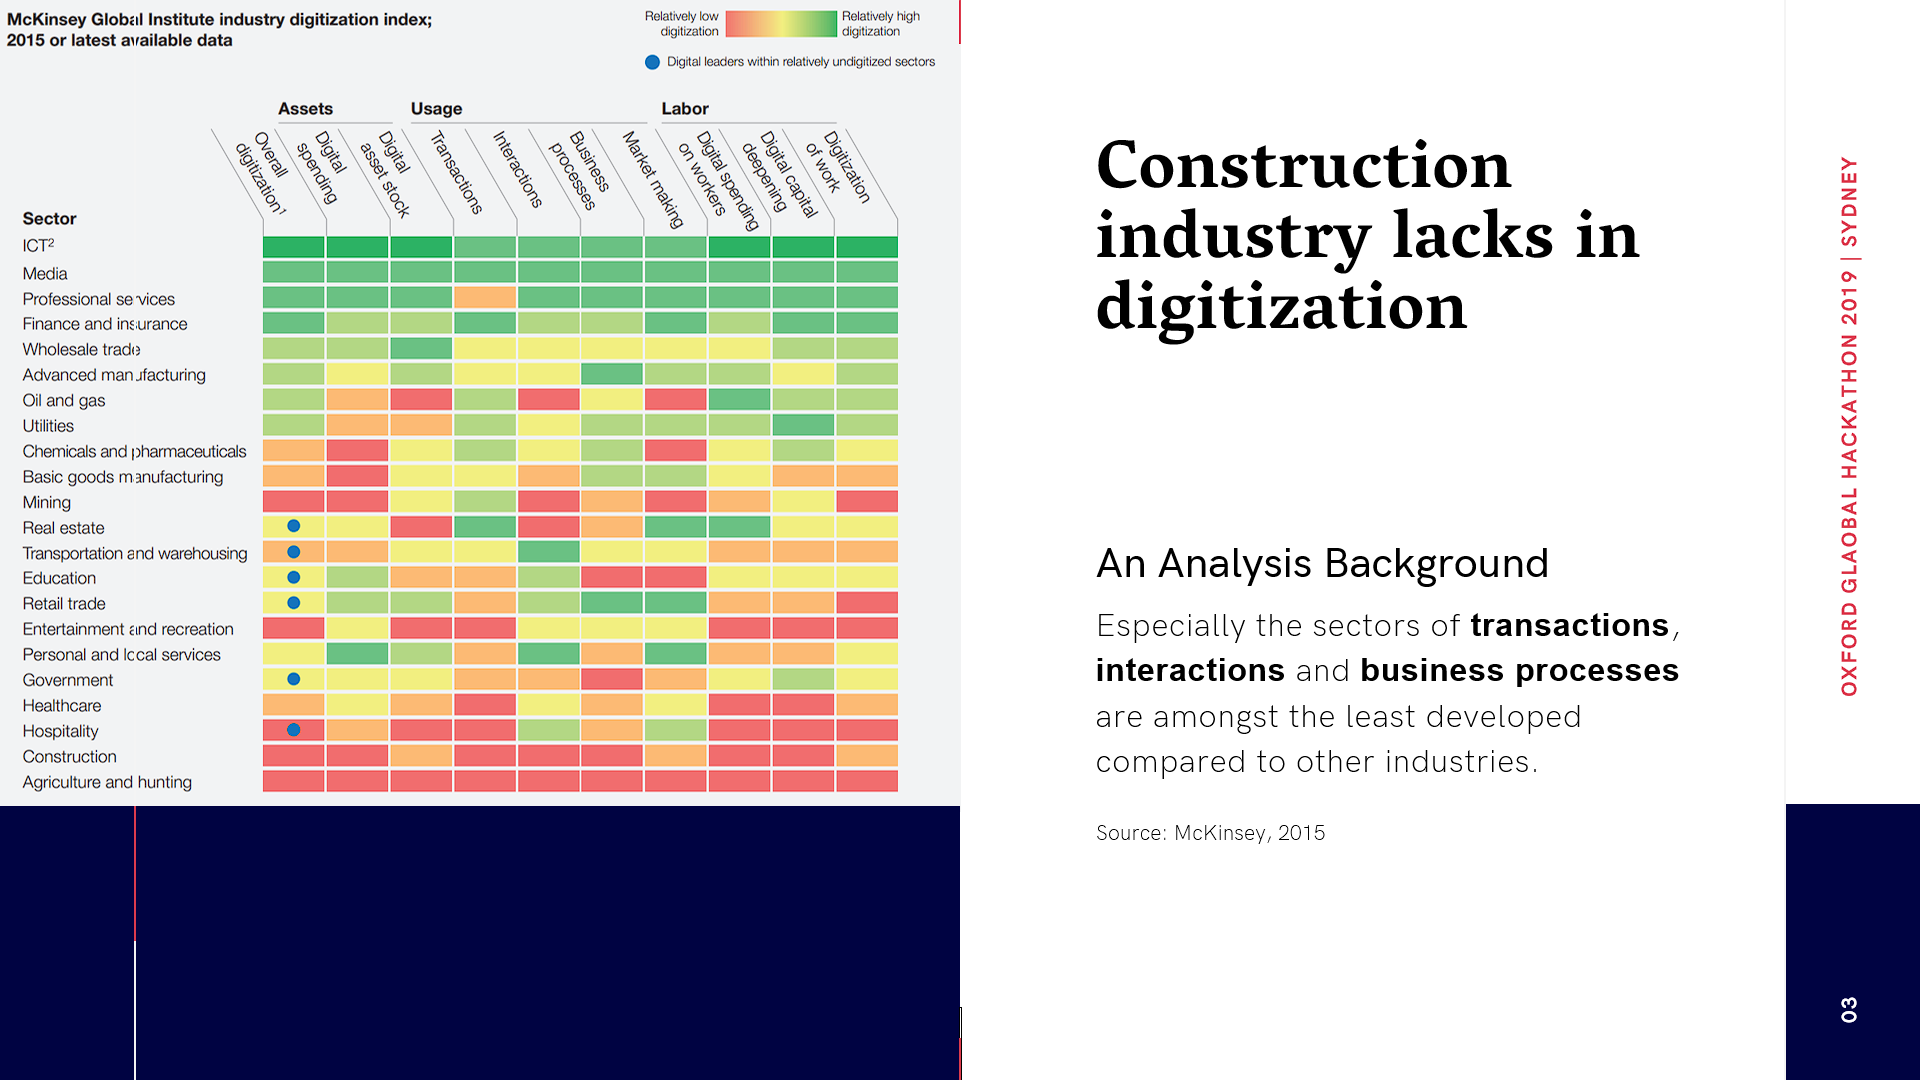
Task: Click the Construction industry lacks in digitization heading
Action: coord(1368,236)
